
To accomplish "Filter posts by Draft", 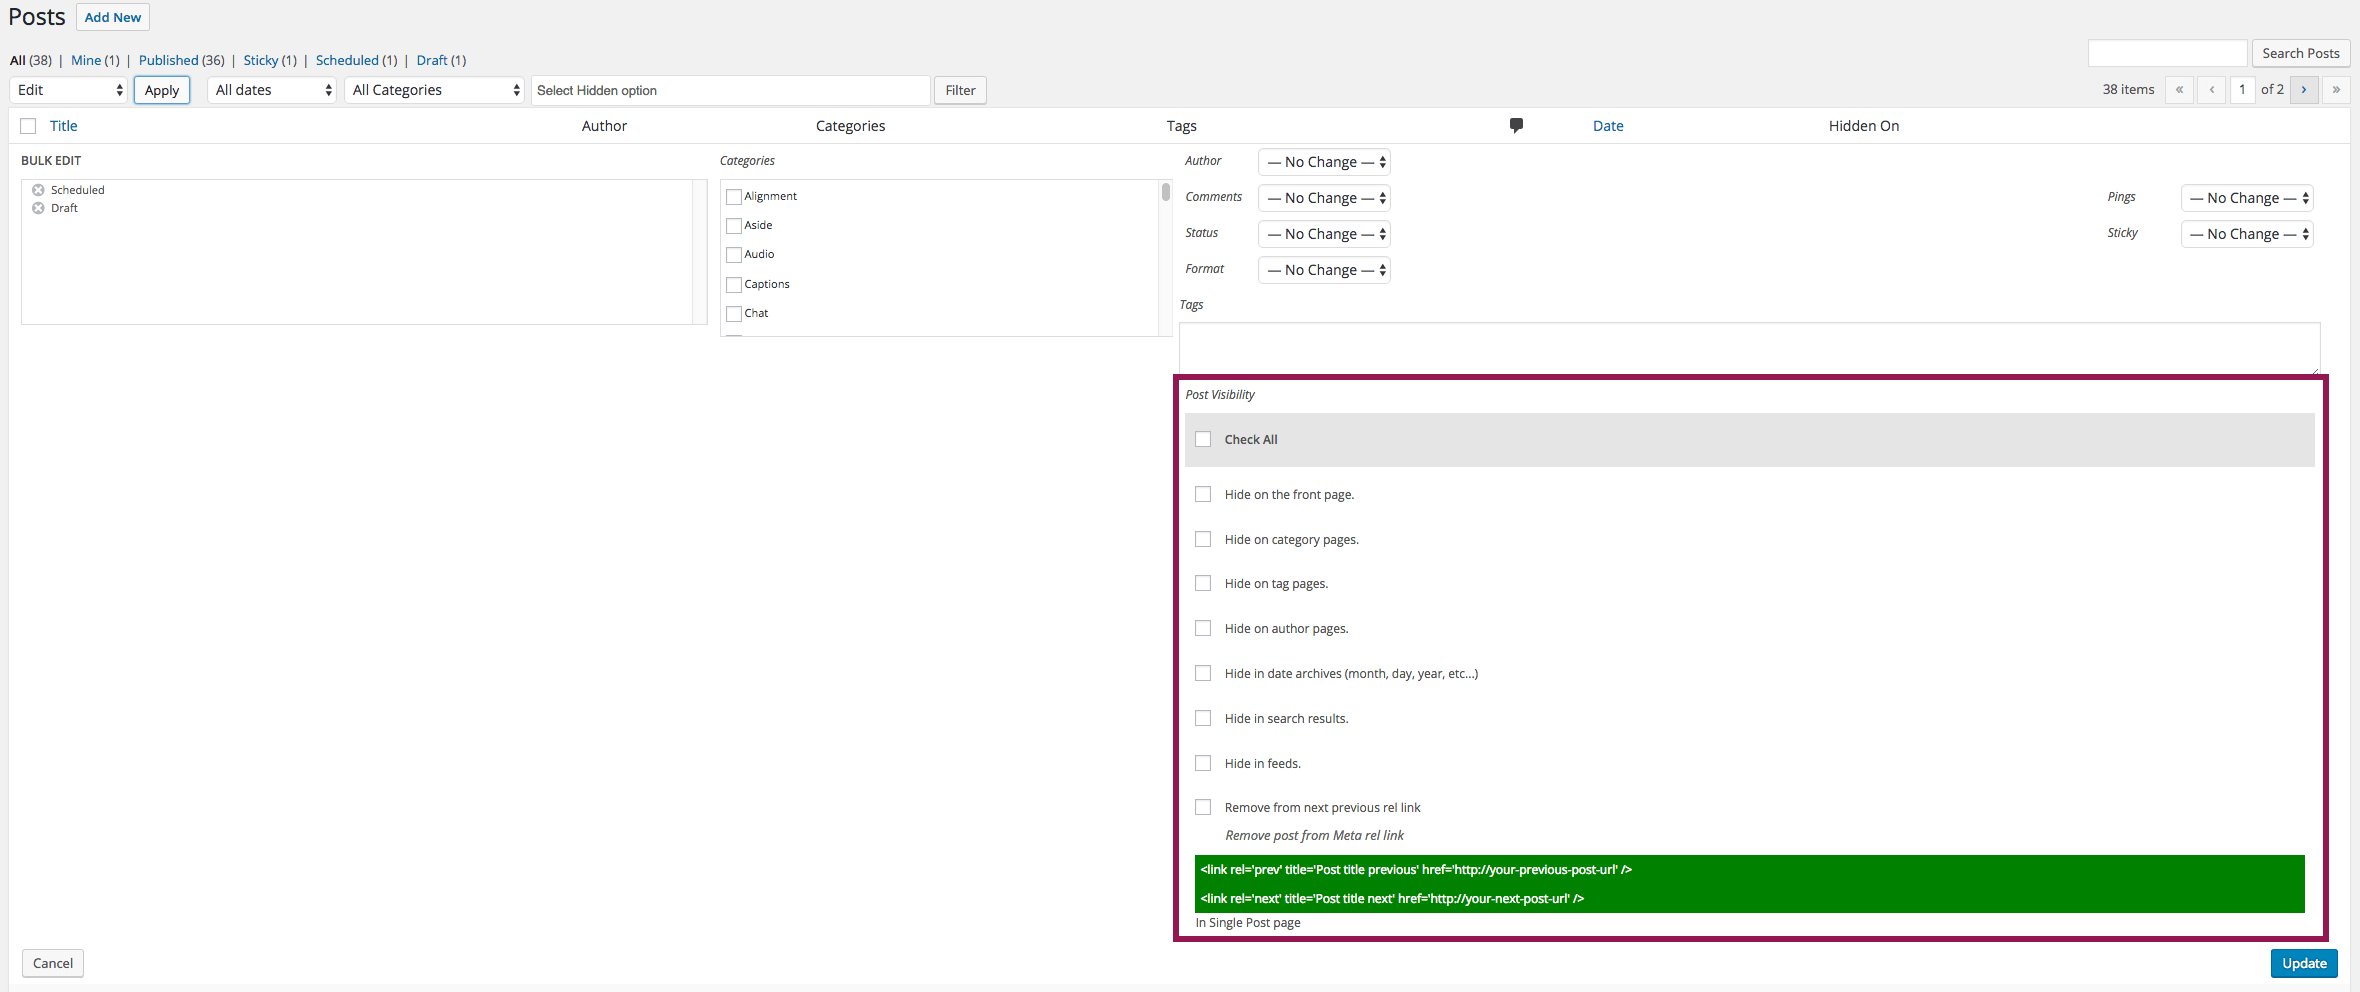I will point(432,60).
